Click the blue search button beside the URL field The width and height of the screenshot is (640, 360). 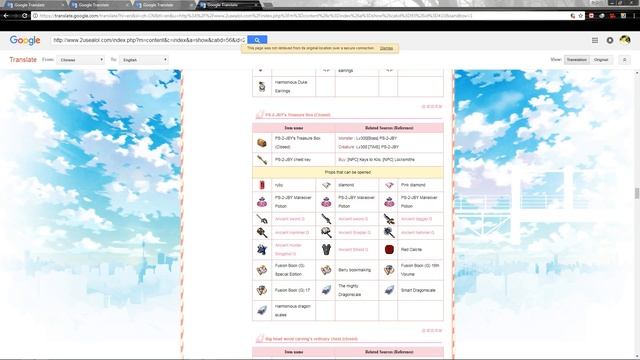click(x=257, y=40)
